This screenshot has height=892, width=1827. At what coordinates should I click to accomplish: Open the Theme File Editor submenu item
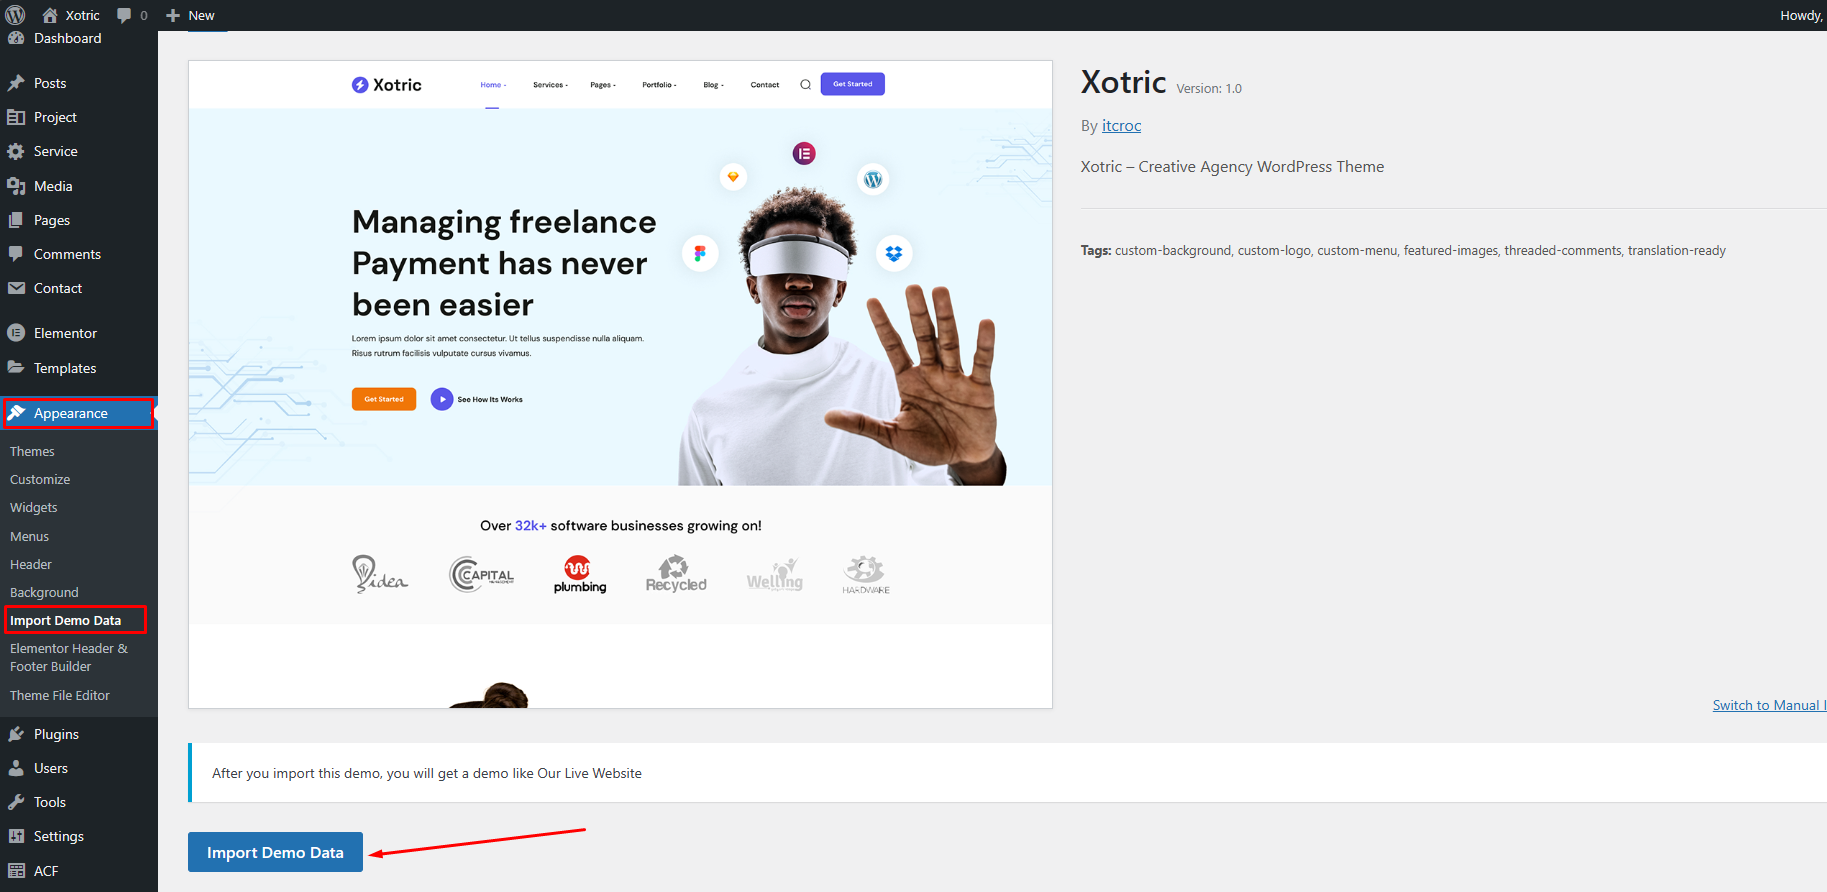coord(60,695)
